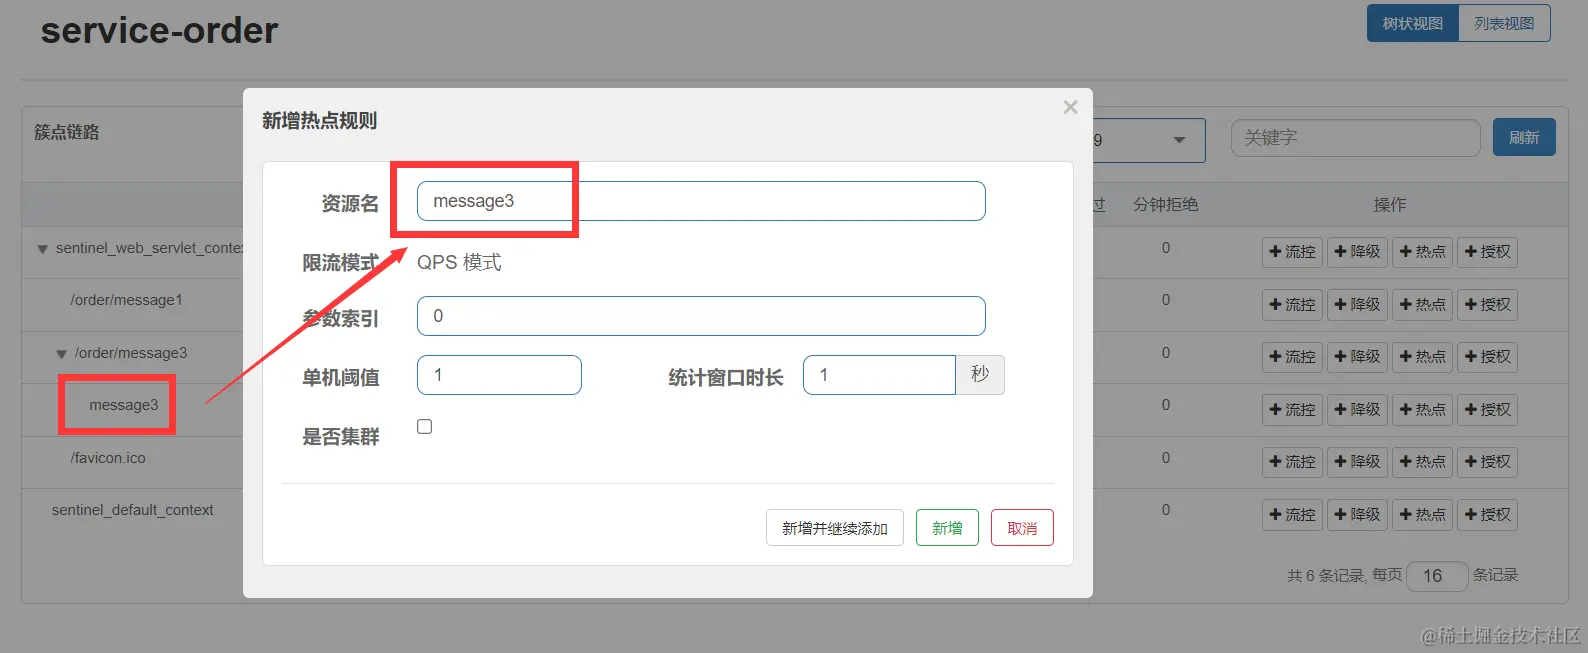Click the QPS 模式 text
1588x653 pixels.
459,262
